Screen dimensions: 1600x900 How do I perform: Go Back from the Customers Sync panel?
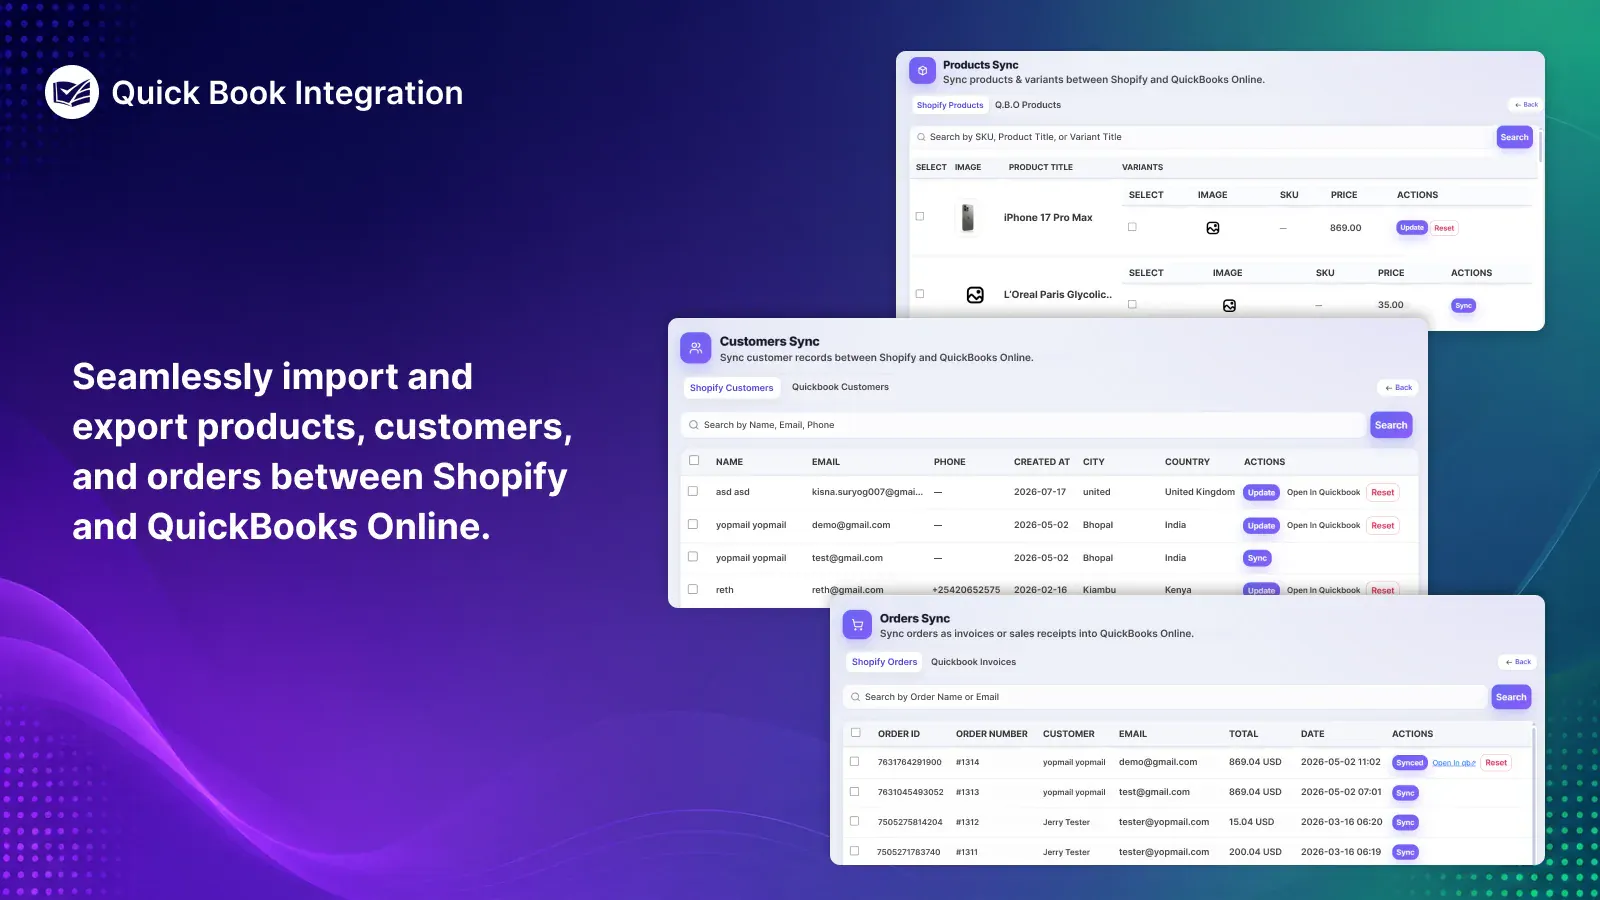pyautogui.click(x=1399, y=388)
